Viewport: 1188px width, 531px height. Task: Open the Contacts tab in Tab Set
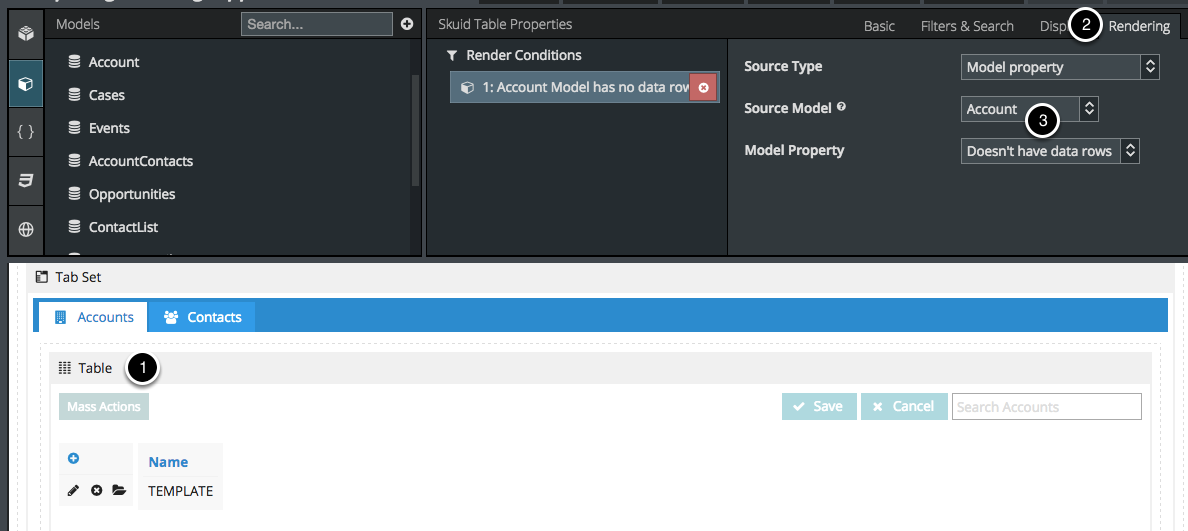coord(203,317)
